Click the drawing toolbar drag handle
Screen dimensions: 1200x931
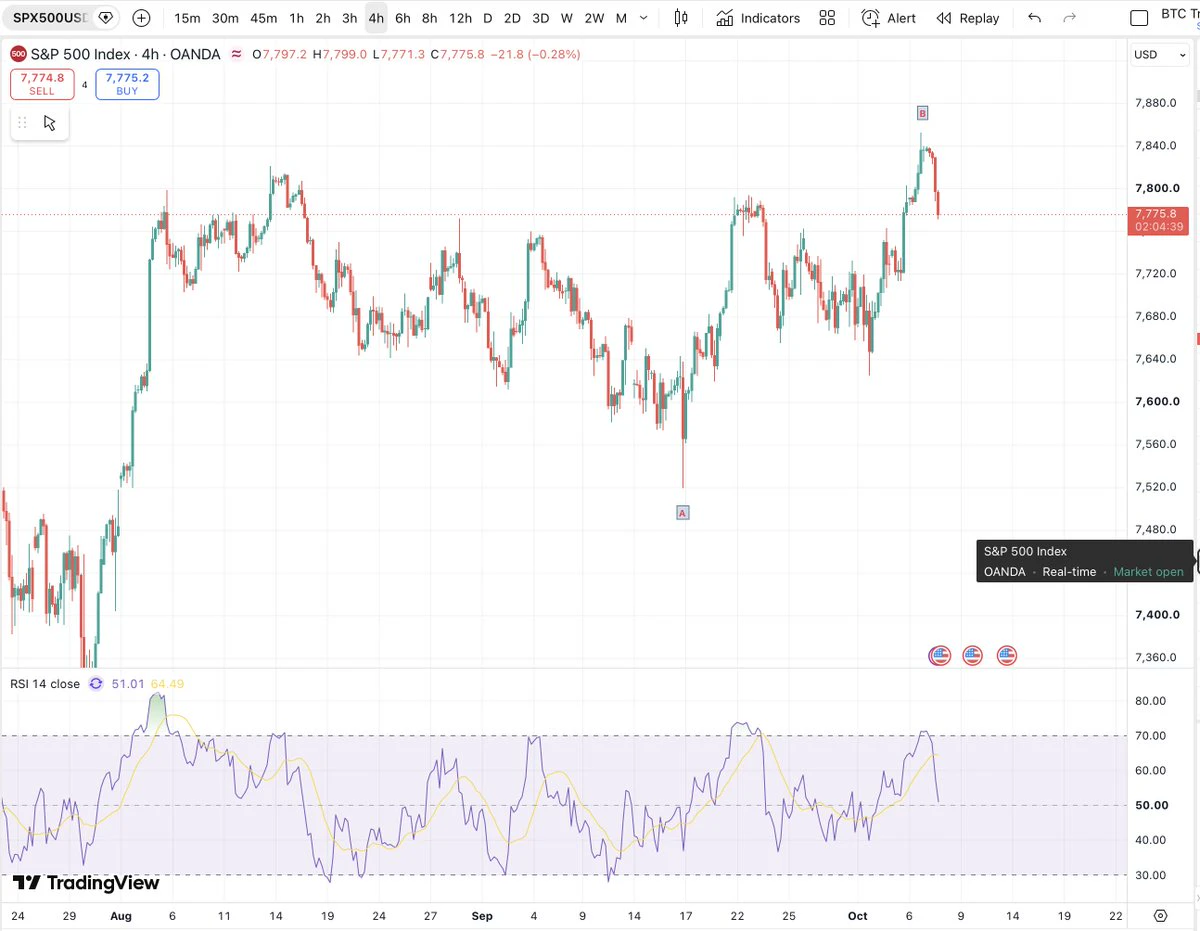tap(22, 123)
